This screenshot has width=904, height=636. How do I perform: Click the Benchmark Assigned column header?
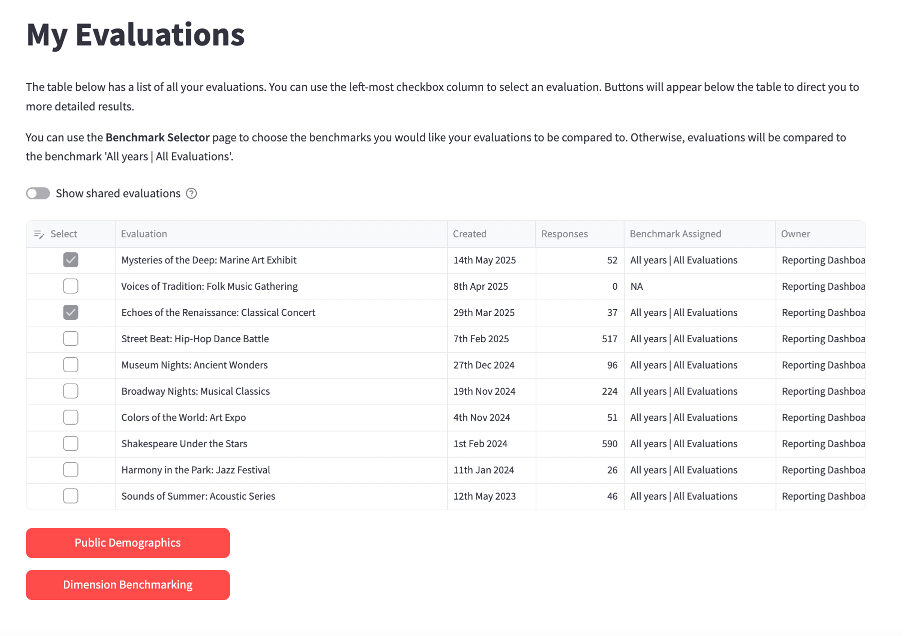pos(675,234)
